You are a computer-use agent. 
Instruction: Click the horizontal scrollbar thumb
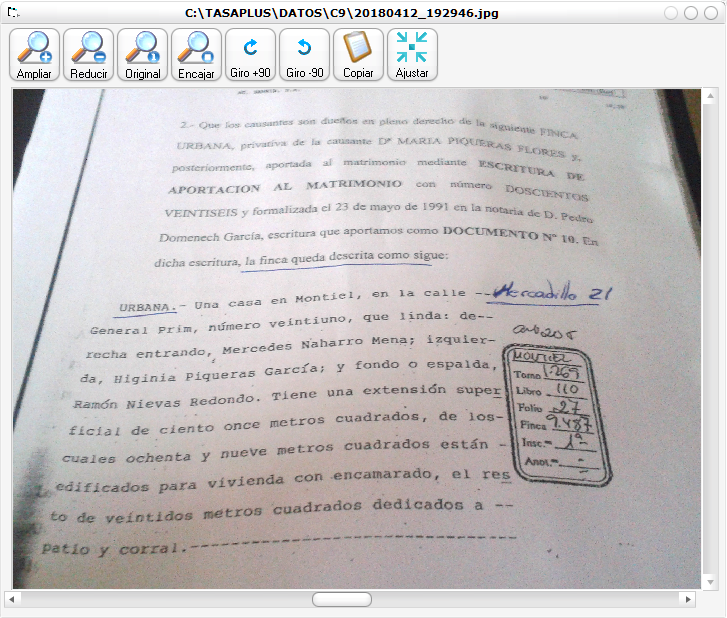[x=341, y=599]
